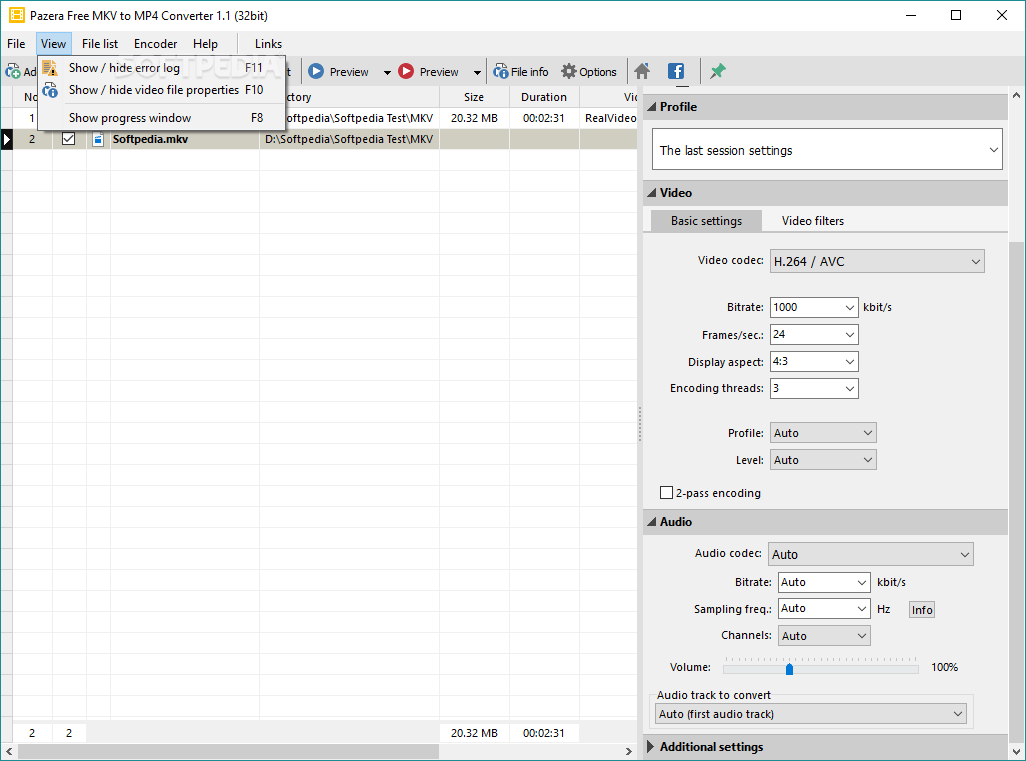Switch to the Video filters tab
1026x761 pixels.
click(813, 221)
